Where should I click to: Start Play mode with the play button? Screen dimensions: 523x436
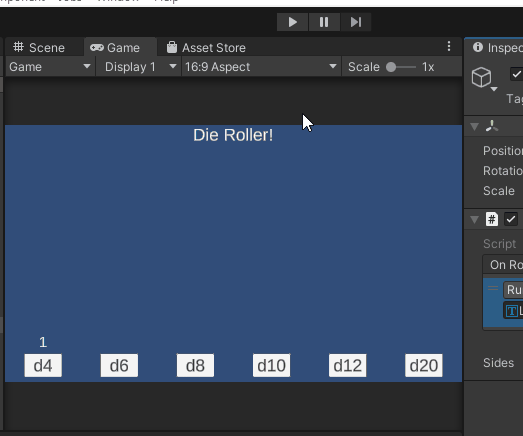(292, 22)
